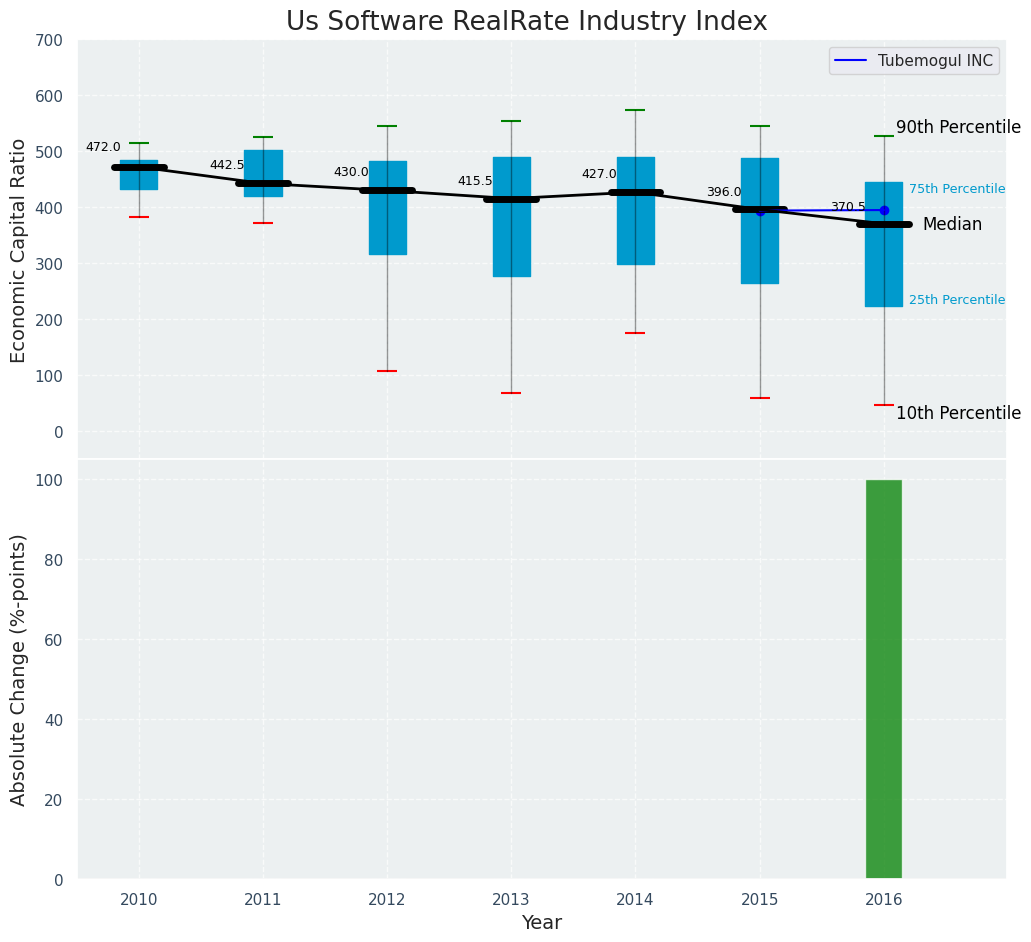This screenshot has width=1031, height=942.
Task: Click the green 2016 absolute change bar
Action: point(883,679)
